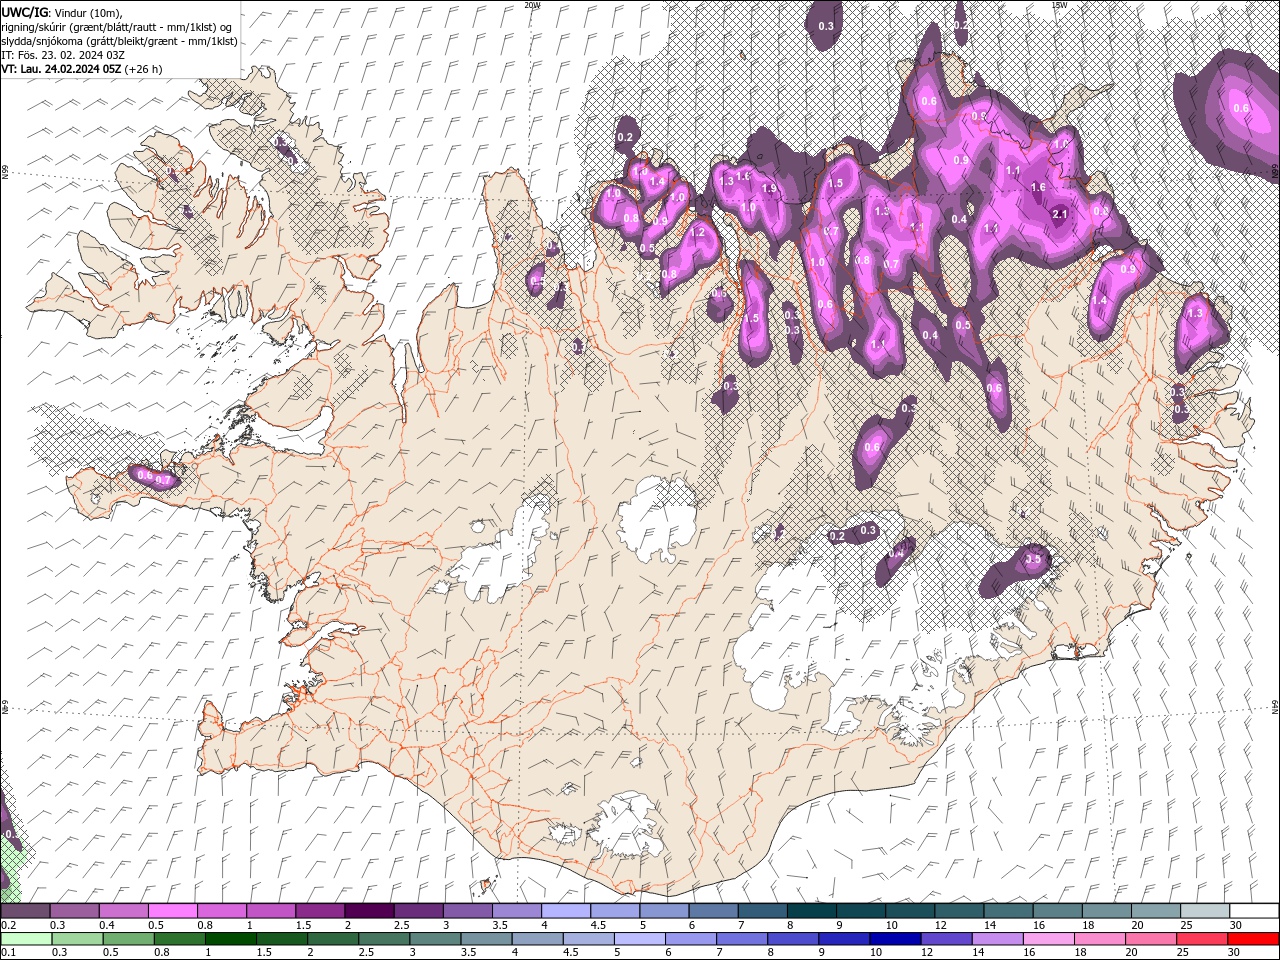Click the 2.1 snowfall value on map

point(1061,214)
